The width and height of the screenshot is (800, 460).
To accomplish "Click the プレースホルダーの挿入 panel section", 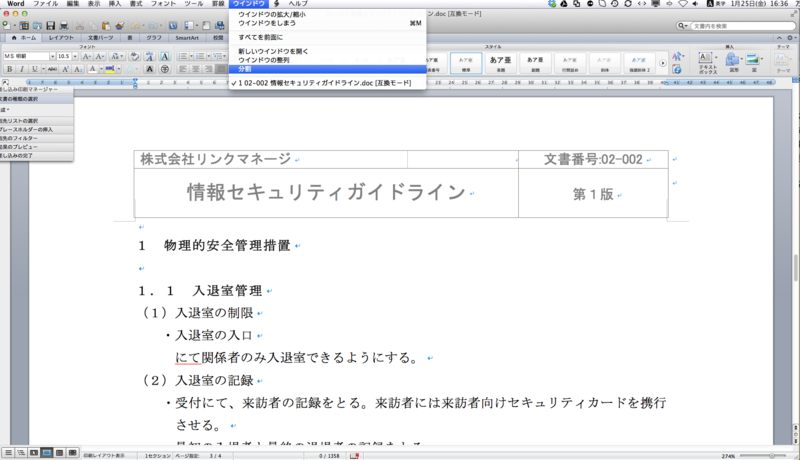I will tap(37, 130).
